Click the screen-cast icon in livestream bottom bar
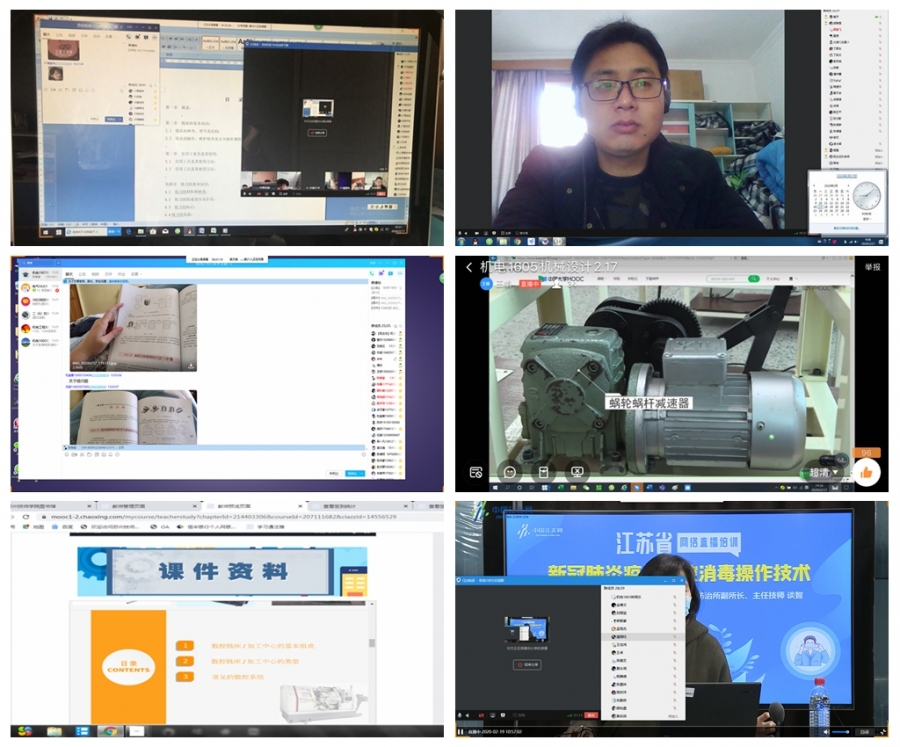 [x=577, y=472]
